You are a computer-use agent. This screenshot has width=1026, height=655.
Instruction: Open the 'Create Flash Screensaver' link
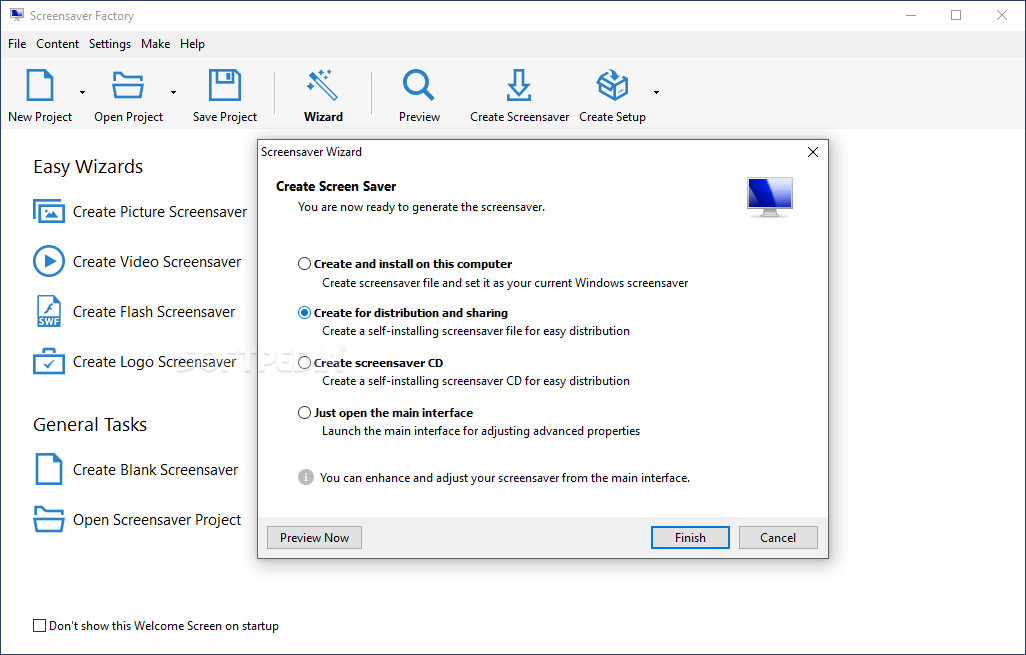pos(154,311)
